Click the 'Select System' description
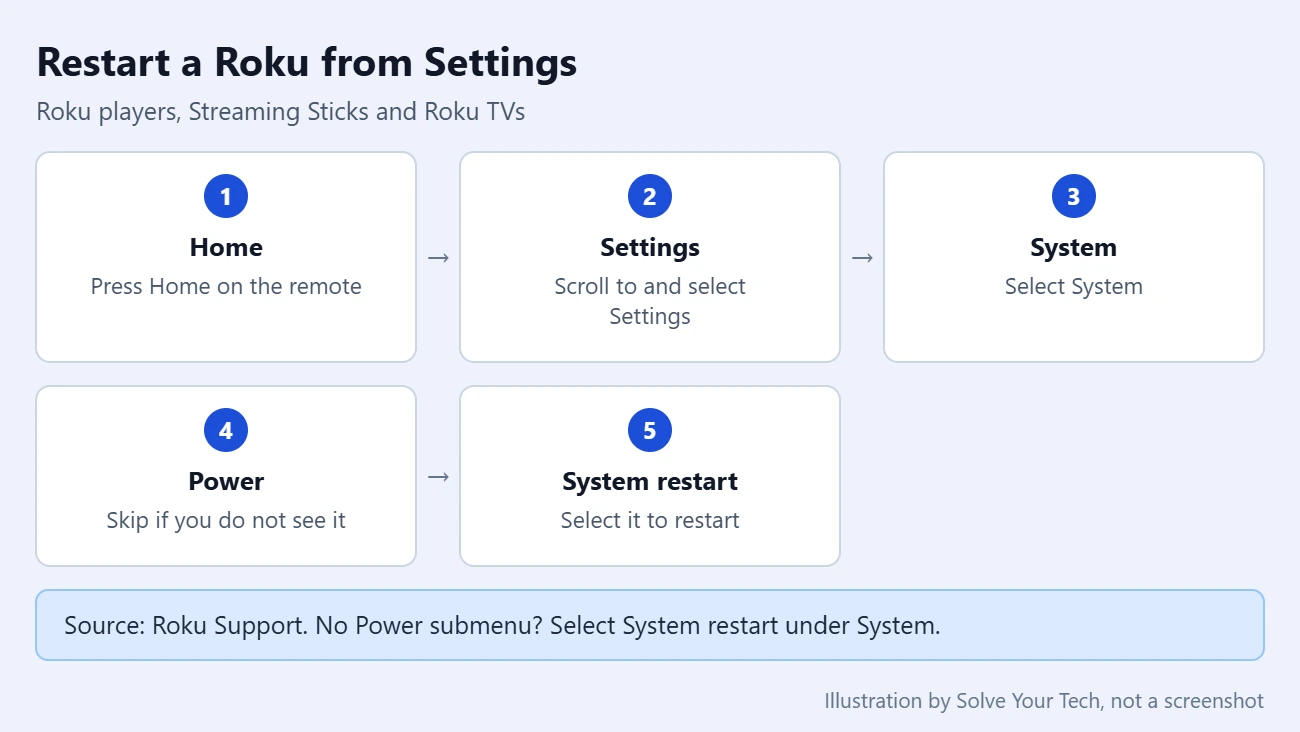 pyautogui.click(x=1074, y=286)
